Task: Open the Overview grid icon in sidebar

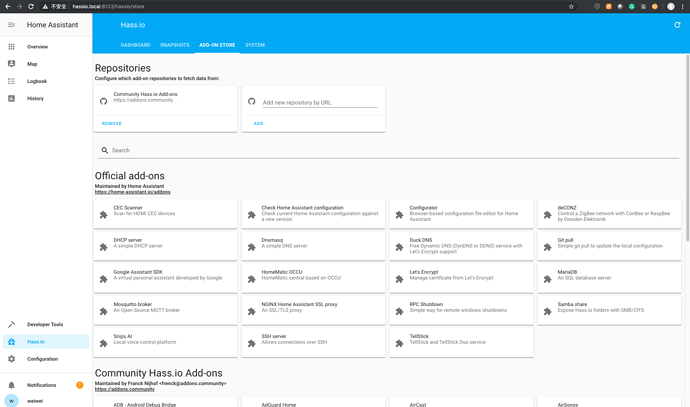Action: coord(11,47)
